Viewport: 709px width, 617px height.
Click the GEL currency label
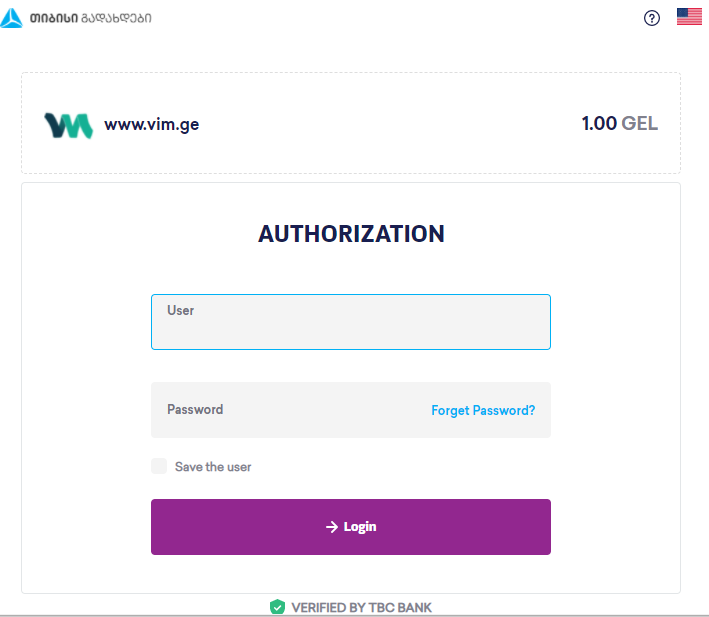click(x=640, y=124)
